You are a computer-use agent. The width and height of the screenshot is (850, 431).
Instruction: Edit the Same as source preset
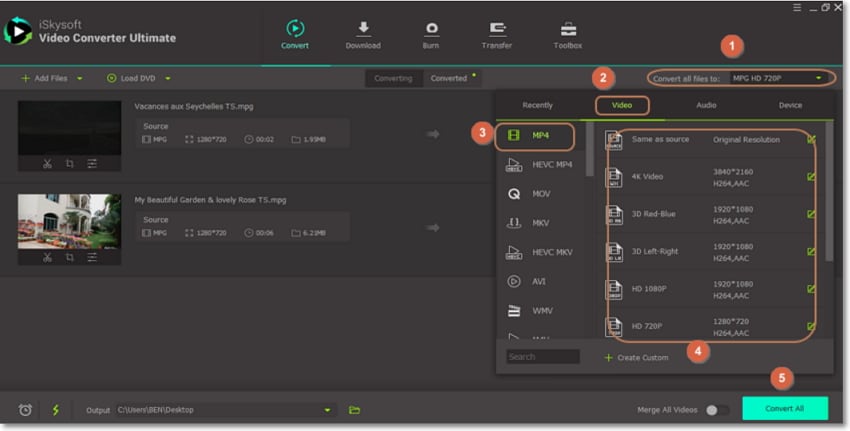tap(811, 139)
